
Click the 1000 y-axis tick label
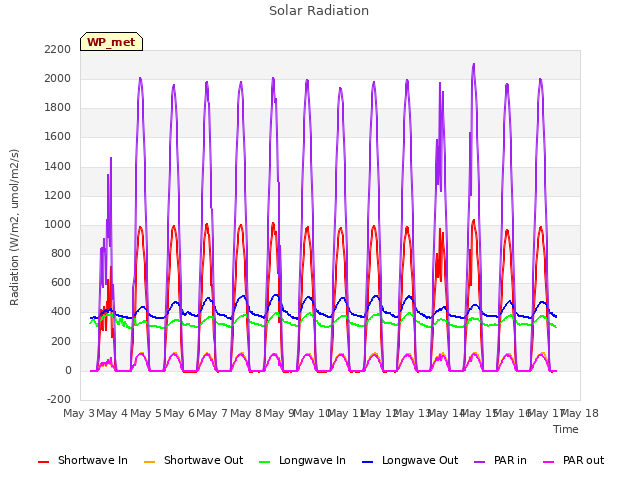(58, 224)
